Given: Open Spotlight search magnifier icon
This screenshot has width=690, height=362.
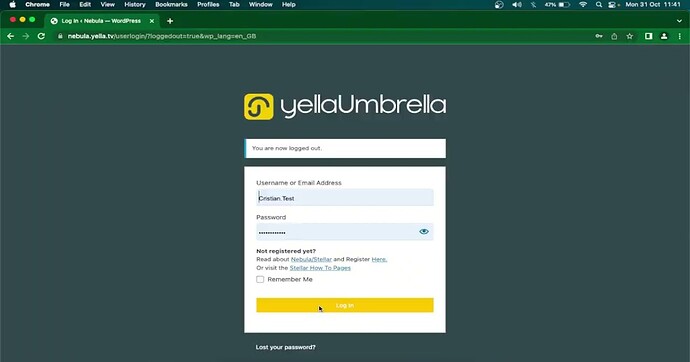Looking at the screenshot, I should (598, 4).
